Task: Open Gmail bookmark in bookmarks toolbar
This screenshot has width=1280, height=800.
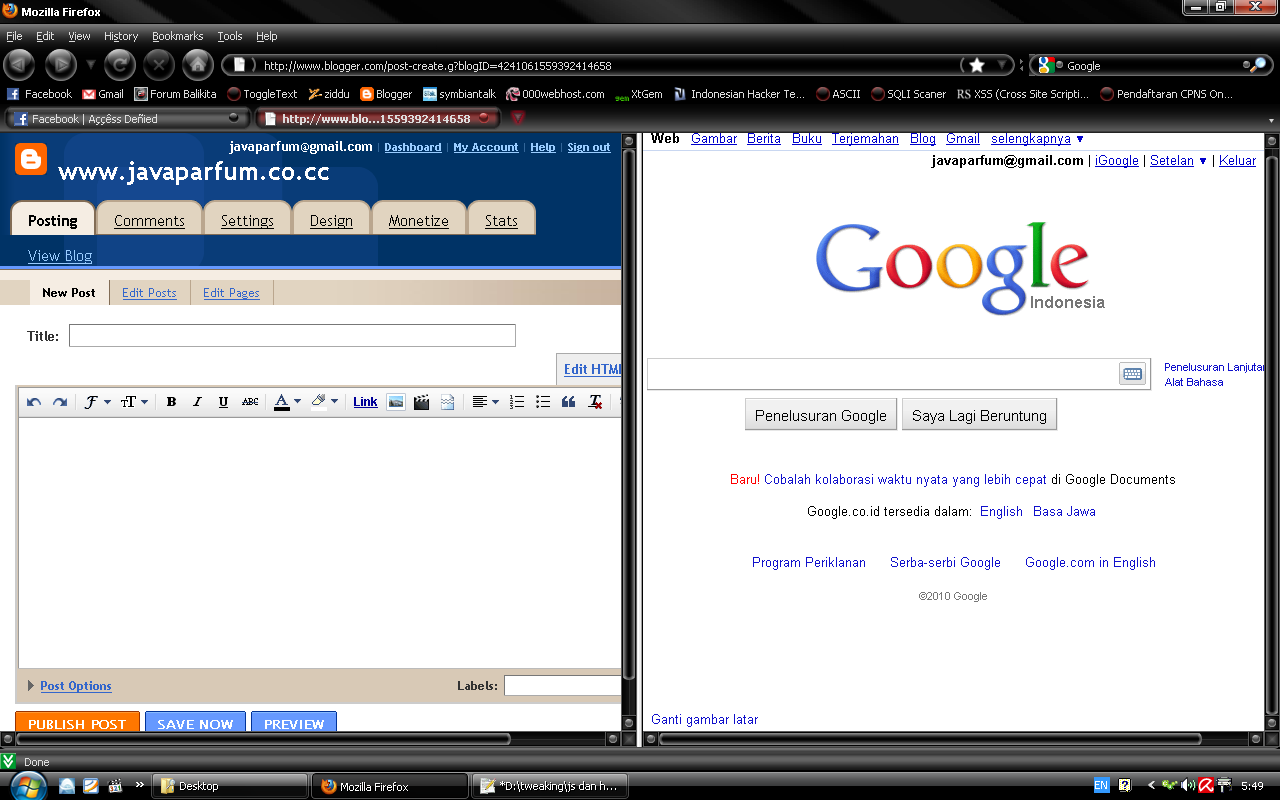Action: 103,94
